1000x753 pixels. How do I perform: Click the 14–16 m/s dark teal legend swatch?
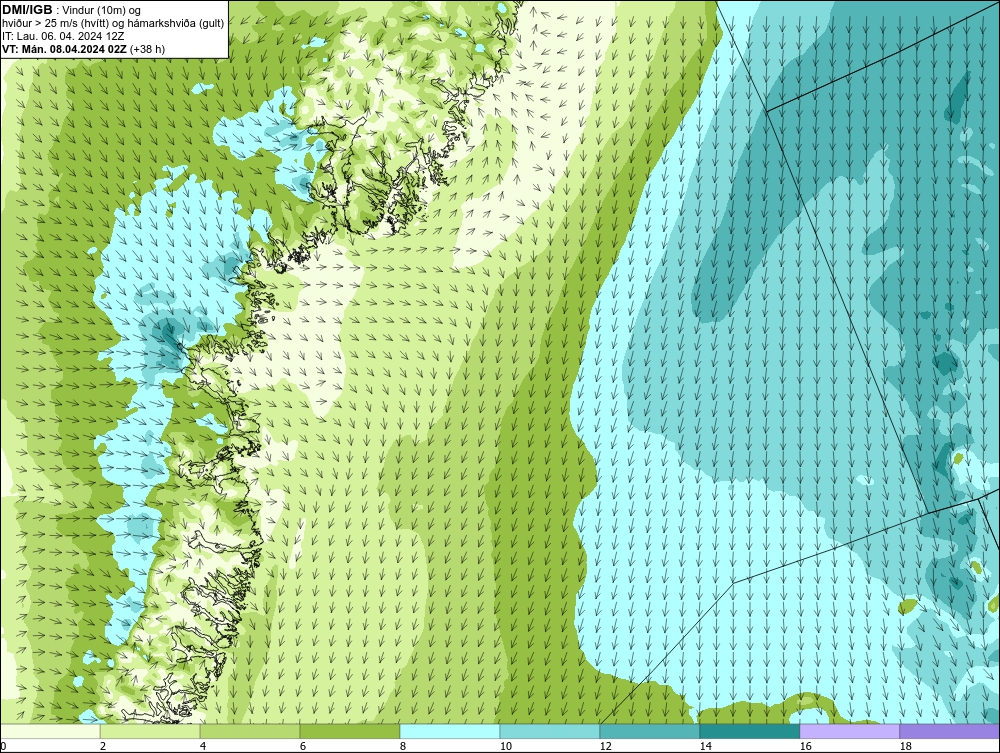[749, 731]
